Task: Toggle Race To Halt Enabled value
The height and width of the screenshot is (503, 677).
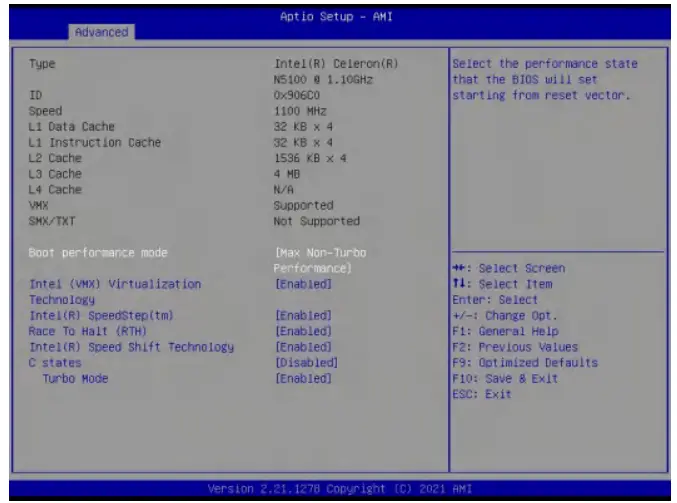Action: (304, 331)
